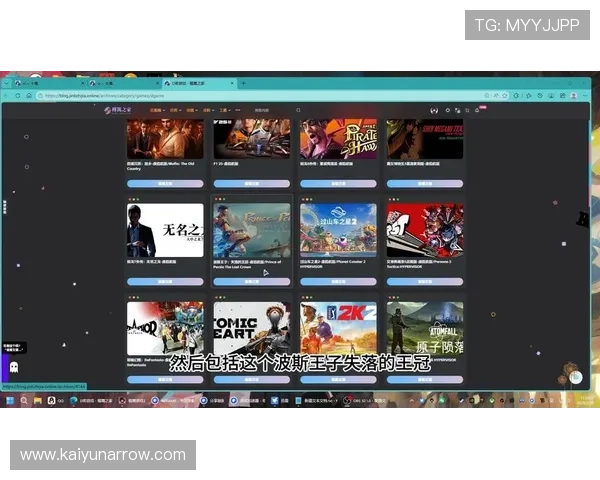
Task: Click the site search magnifier icon
Action: click(x=298, y=110)
